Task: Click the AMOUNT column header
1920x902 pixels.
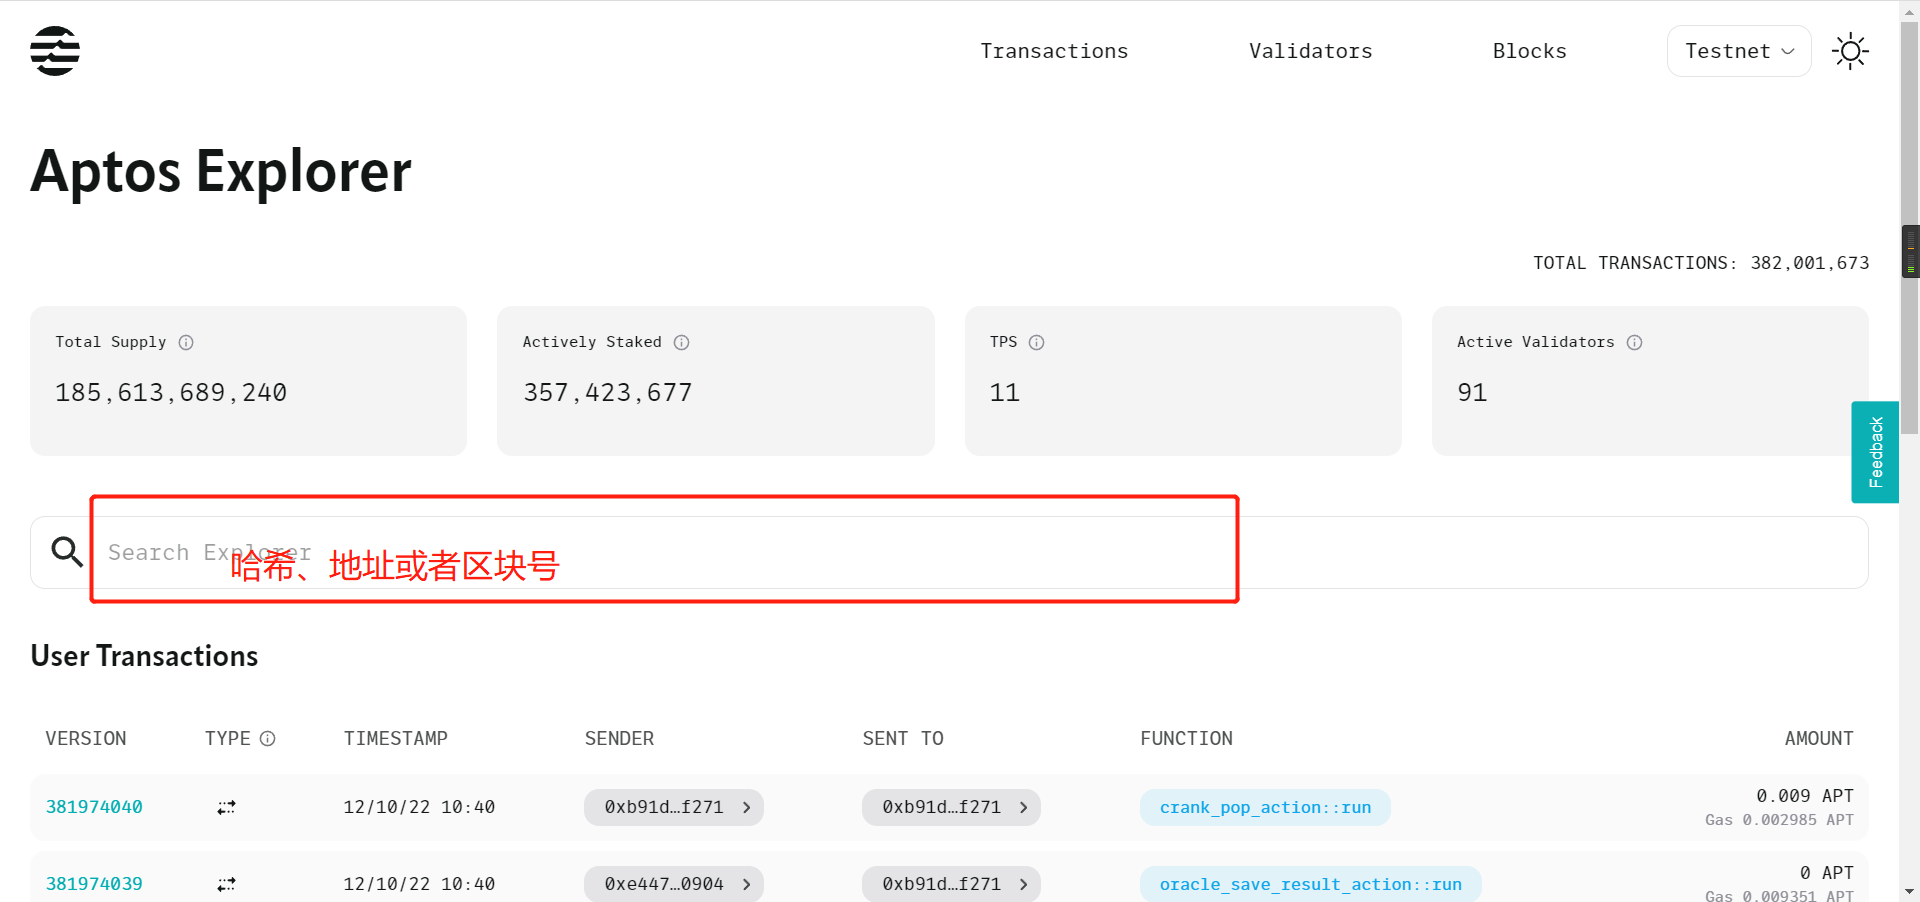Action: [1819, 738]
